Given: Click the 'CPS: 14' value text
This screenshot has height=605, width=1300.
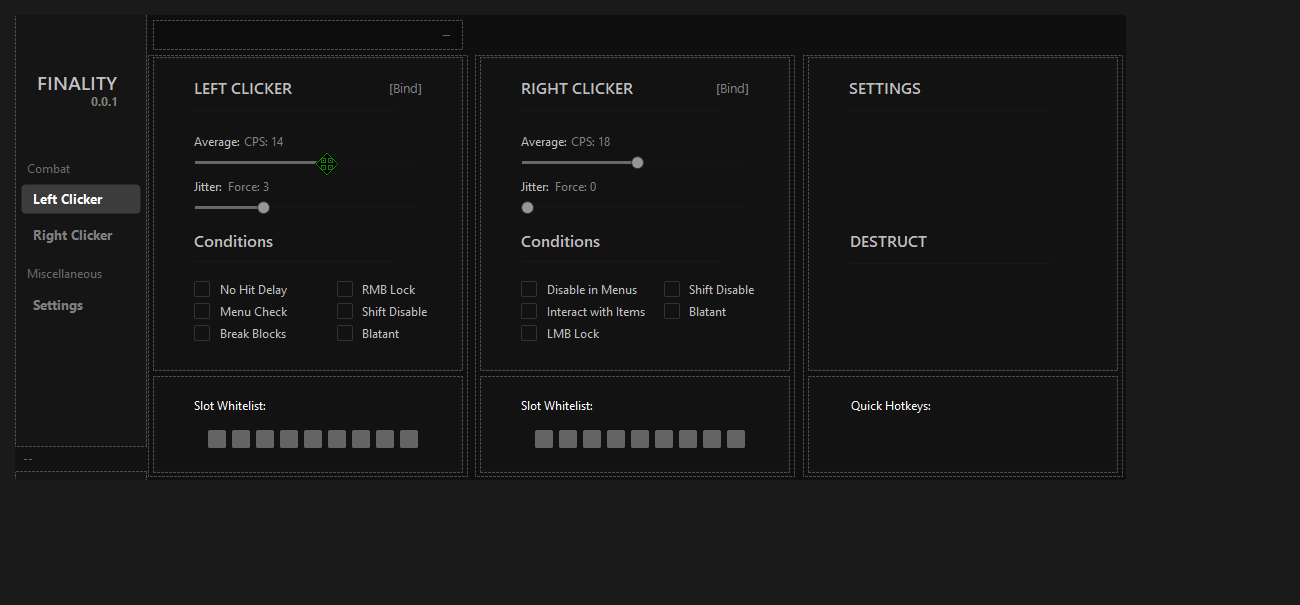Looking at the screenshot, I should point(264,142).
